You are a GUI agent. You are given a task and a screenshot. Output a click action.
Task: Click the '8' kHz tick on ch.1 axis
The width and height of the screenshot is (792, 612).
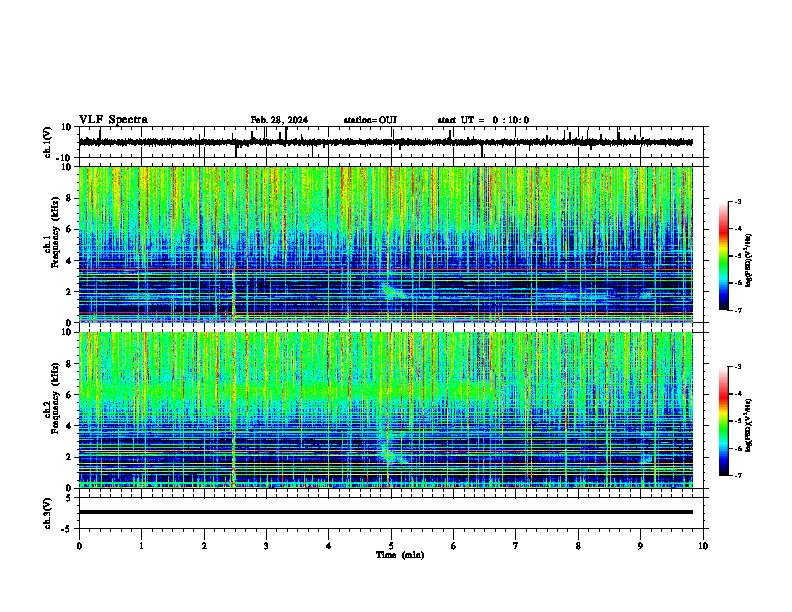point(69,198)
